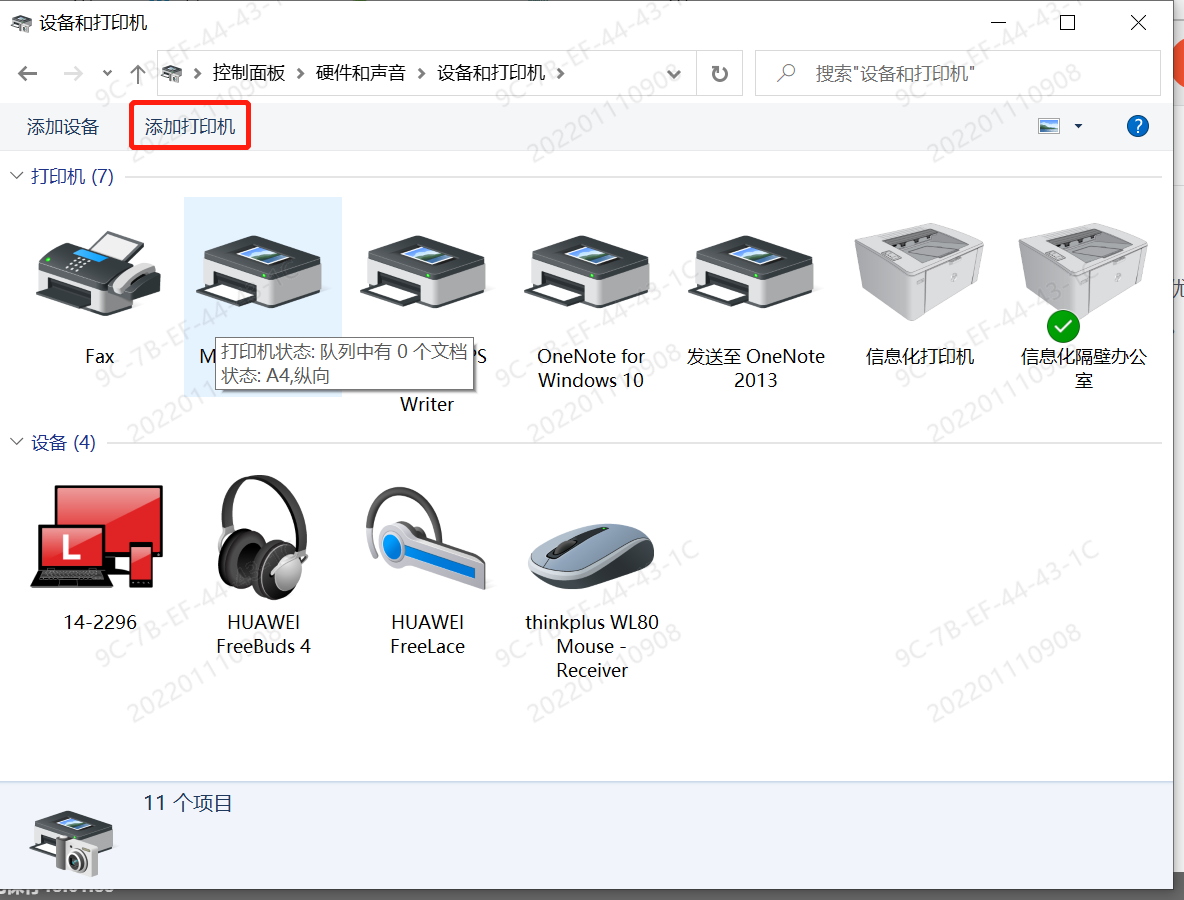This screenshot has height=900, width=1184.
Task: Collapse the 设备 (4) section
Action: [x=15, y=442]
